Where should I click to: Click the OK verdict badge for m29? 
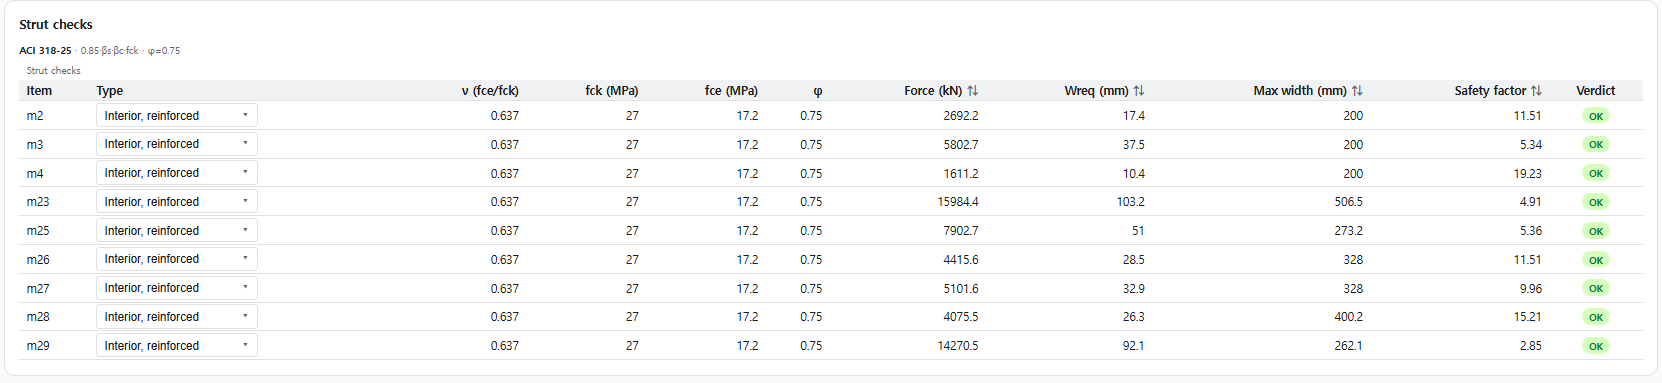(x=1596, y=346)
